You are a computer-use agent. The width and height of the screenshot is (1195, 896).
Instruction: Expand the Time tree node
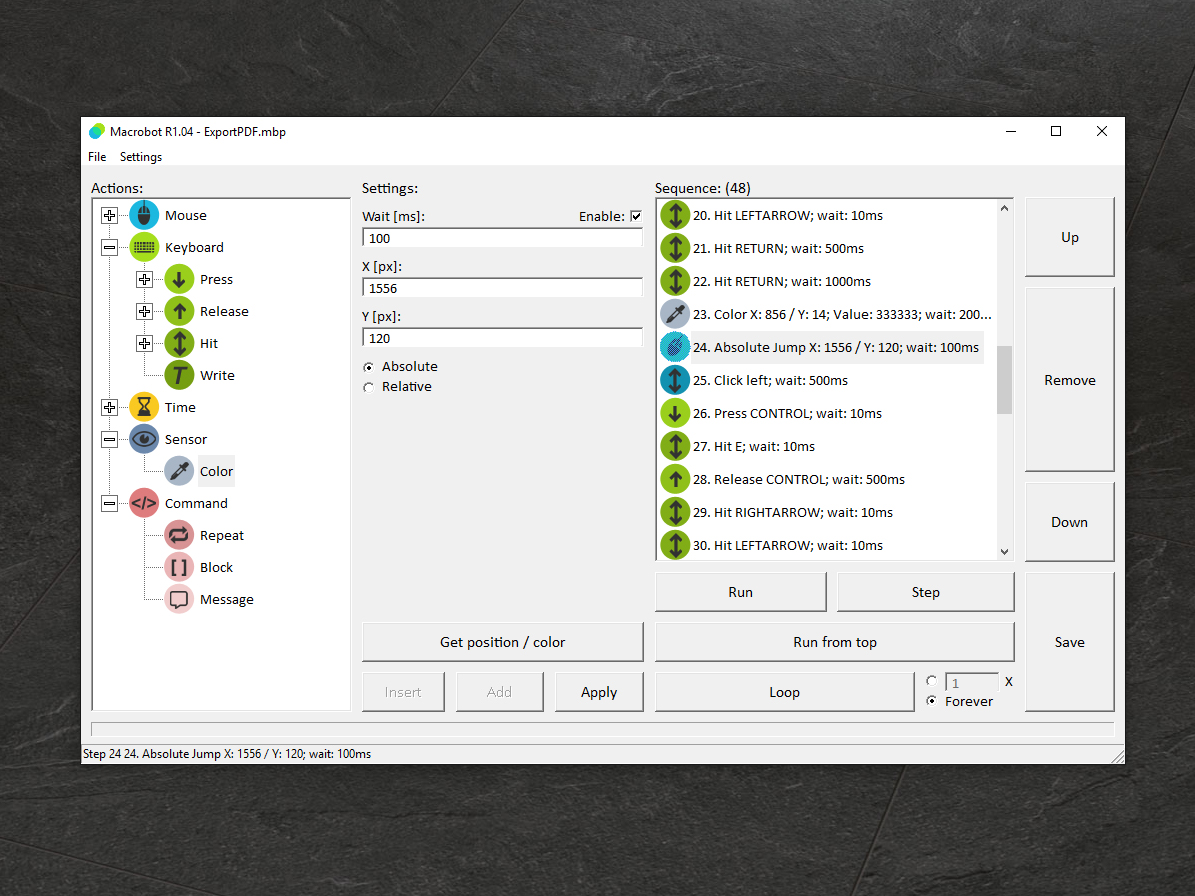point(110,407)
